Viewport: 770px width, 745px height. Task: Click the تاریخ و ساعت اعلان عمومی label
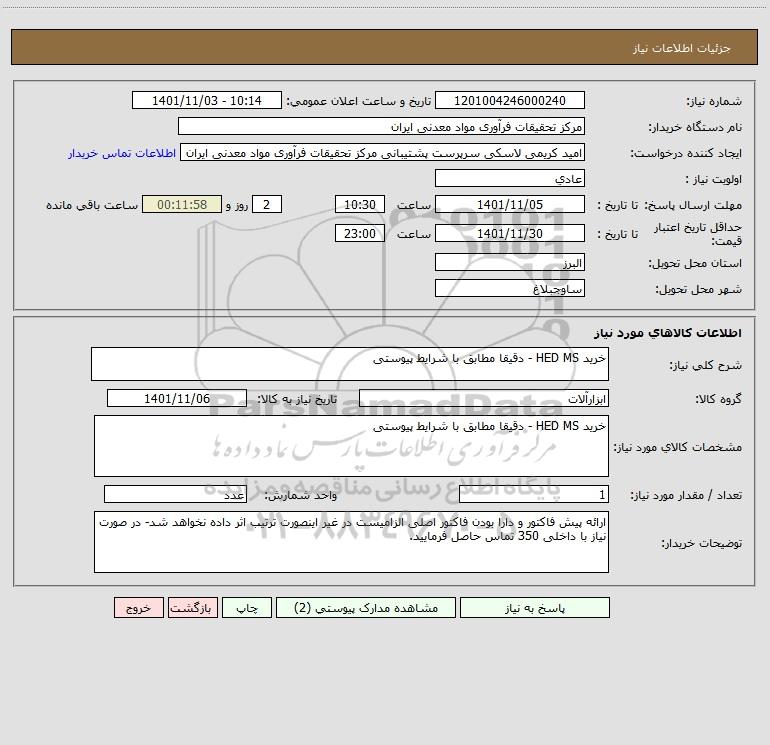[359, 101]
